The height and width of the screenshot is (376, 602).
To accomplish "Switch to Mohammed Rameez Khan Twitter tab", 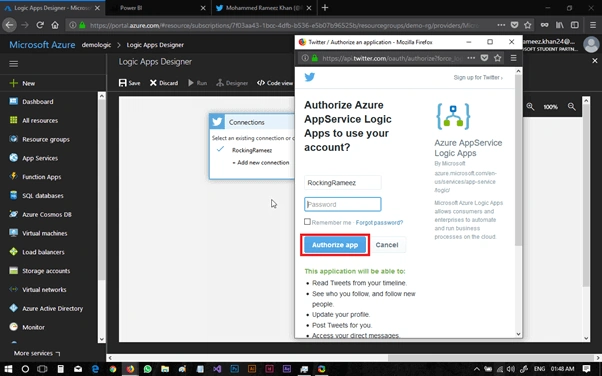I will (263, 8).
